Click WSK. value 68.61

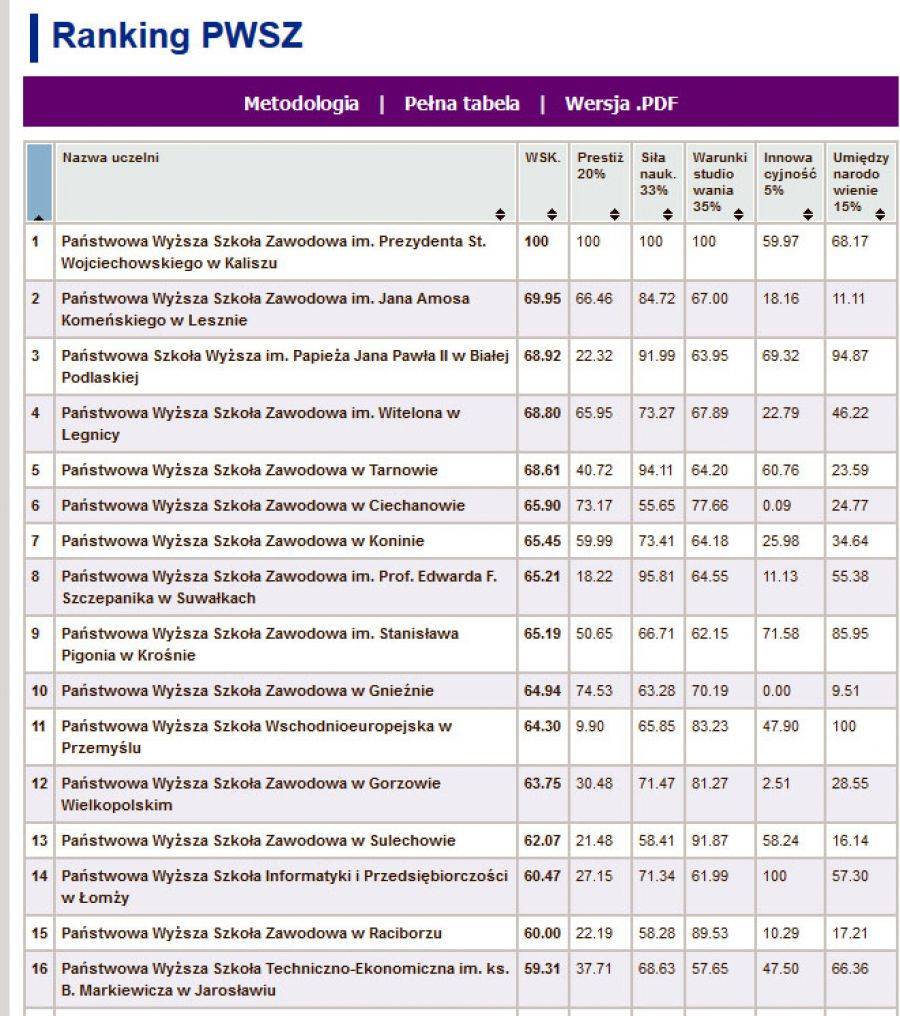[x=542, y=470]
